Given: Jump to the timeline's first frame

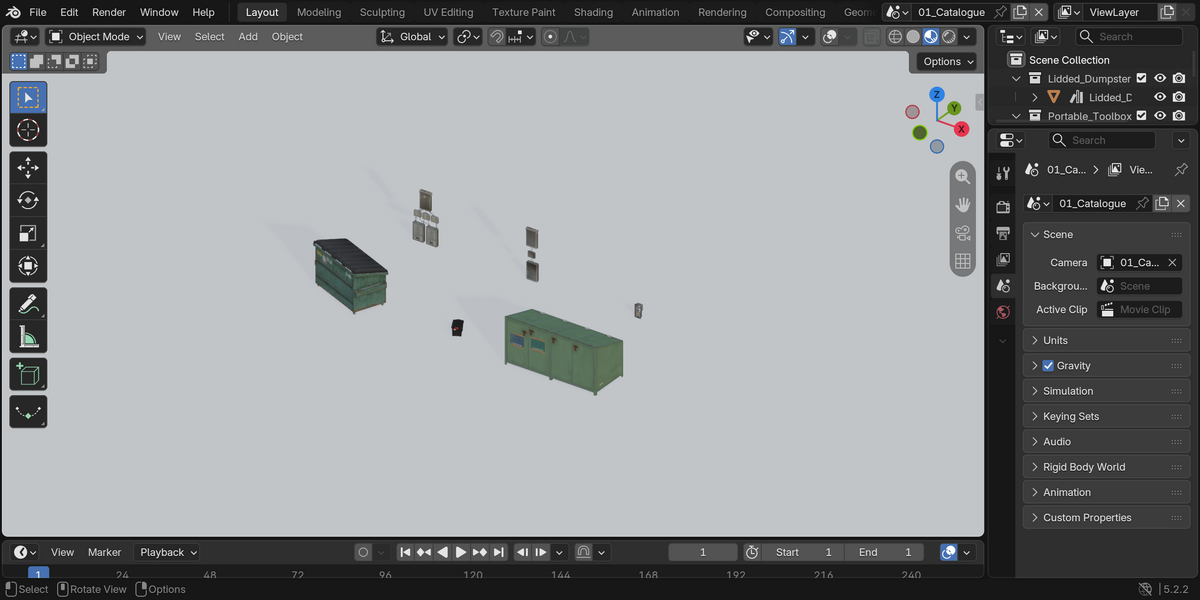Looking at the screenshot, I should [x=405, y=552].
